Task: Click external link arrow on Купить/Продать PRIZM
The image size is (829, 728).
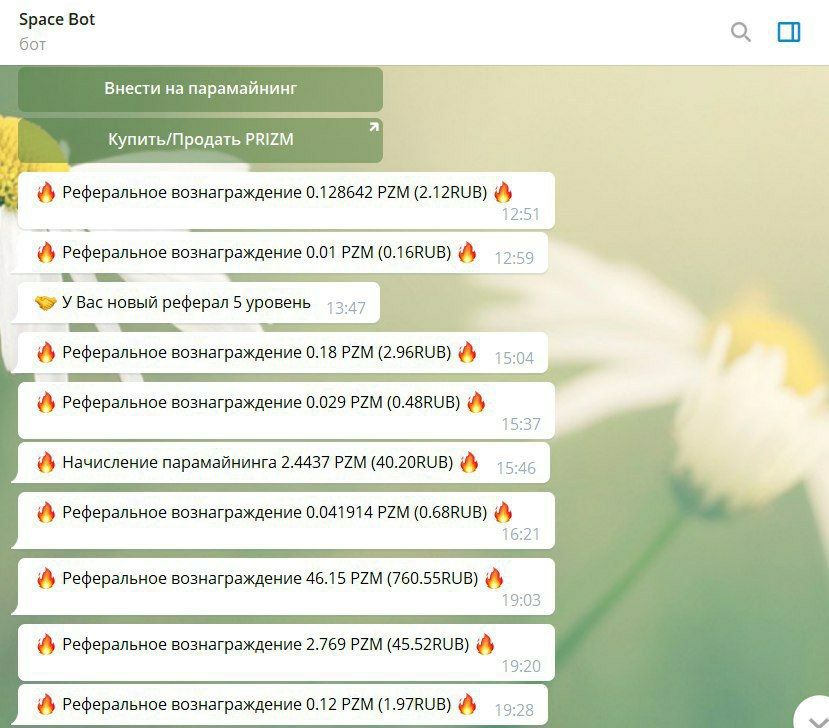Action: point(374,127)
